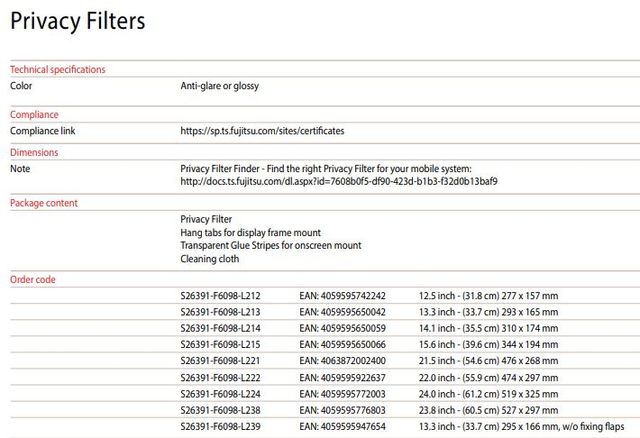The image size is (640, 438).
Task: Click order code S26391-F6098-L213
Action: pyautogui.click(x=220, y=312)
